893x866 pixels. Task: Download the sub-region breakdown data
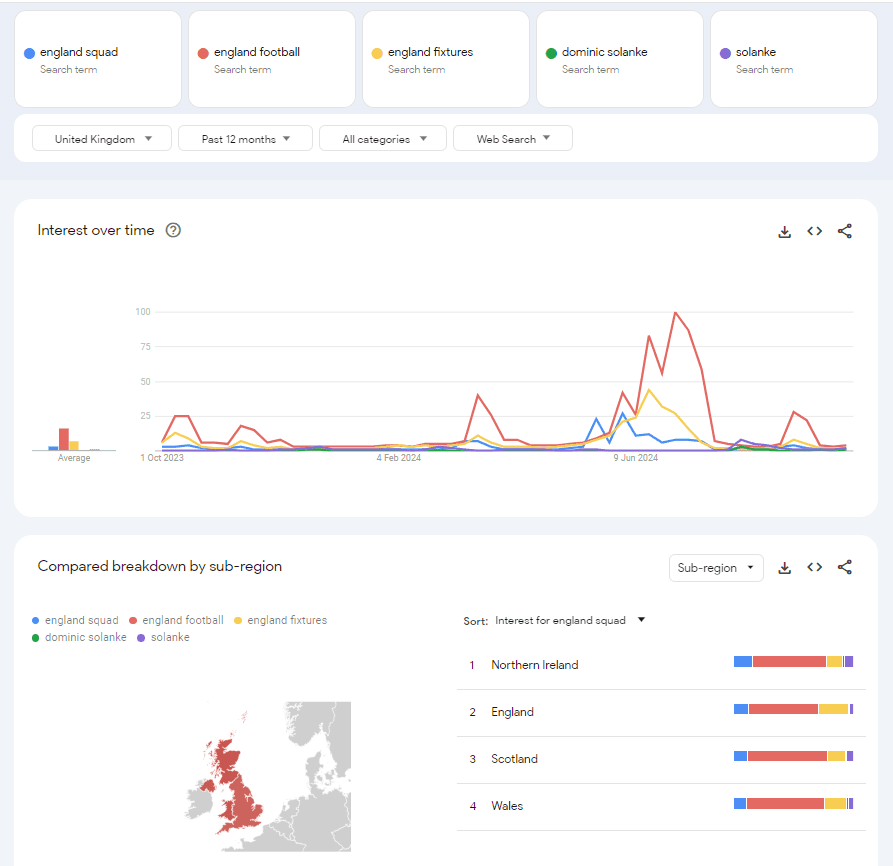[784, 566]
